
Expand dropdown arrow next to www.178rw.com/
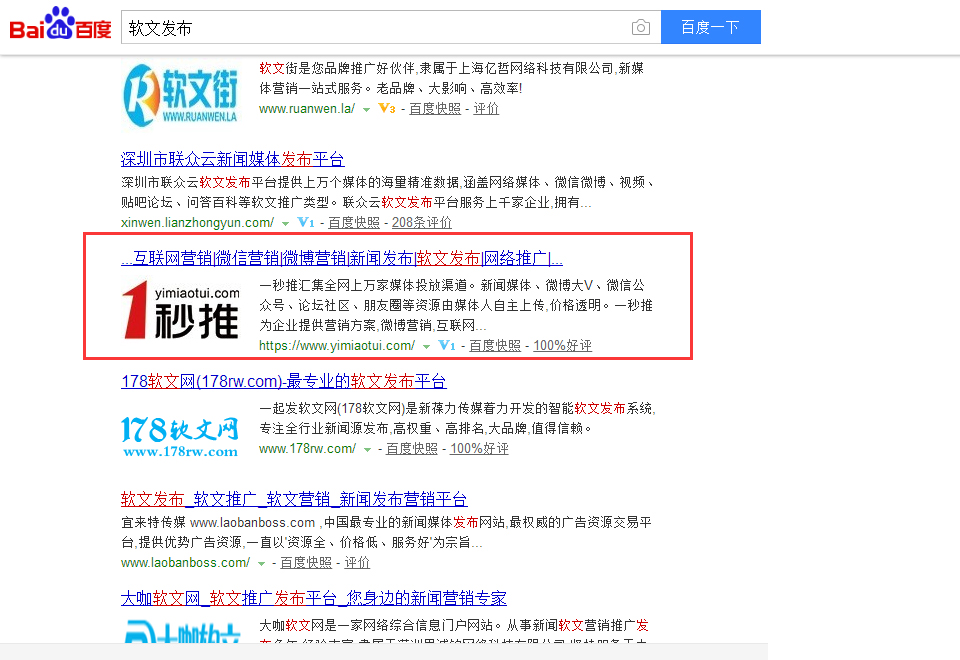click(367, 450)
